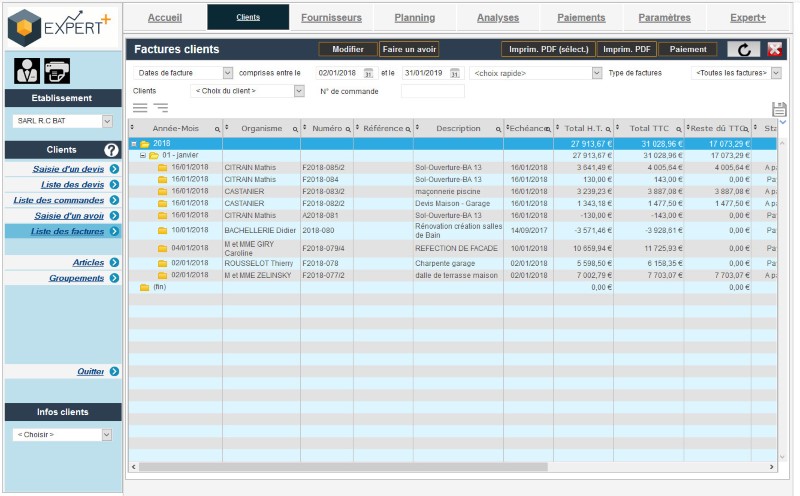Click the collapse-all rows lines icon
The image size is (800, 496).
click(x=140, y=108)
